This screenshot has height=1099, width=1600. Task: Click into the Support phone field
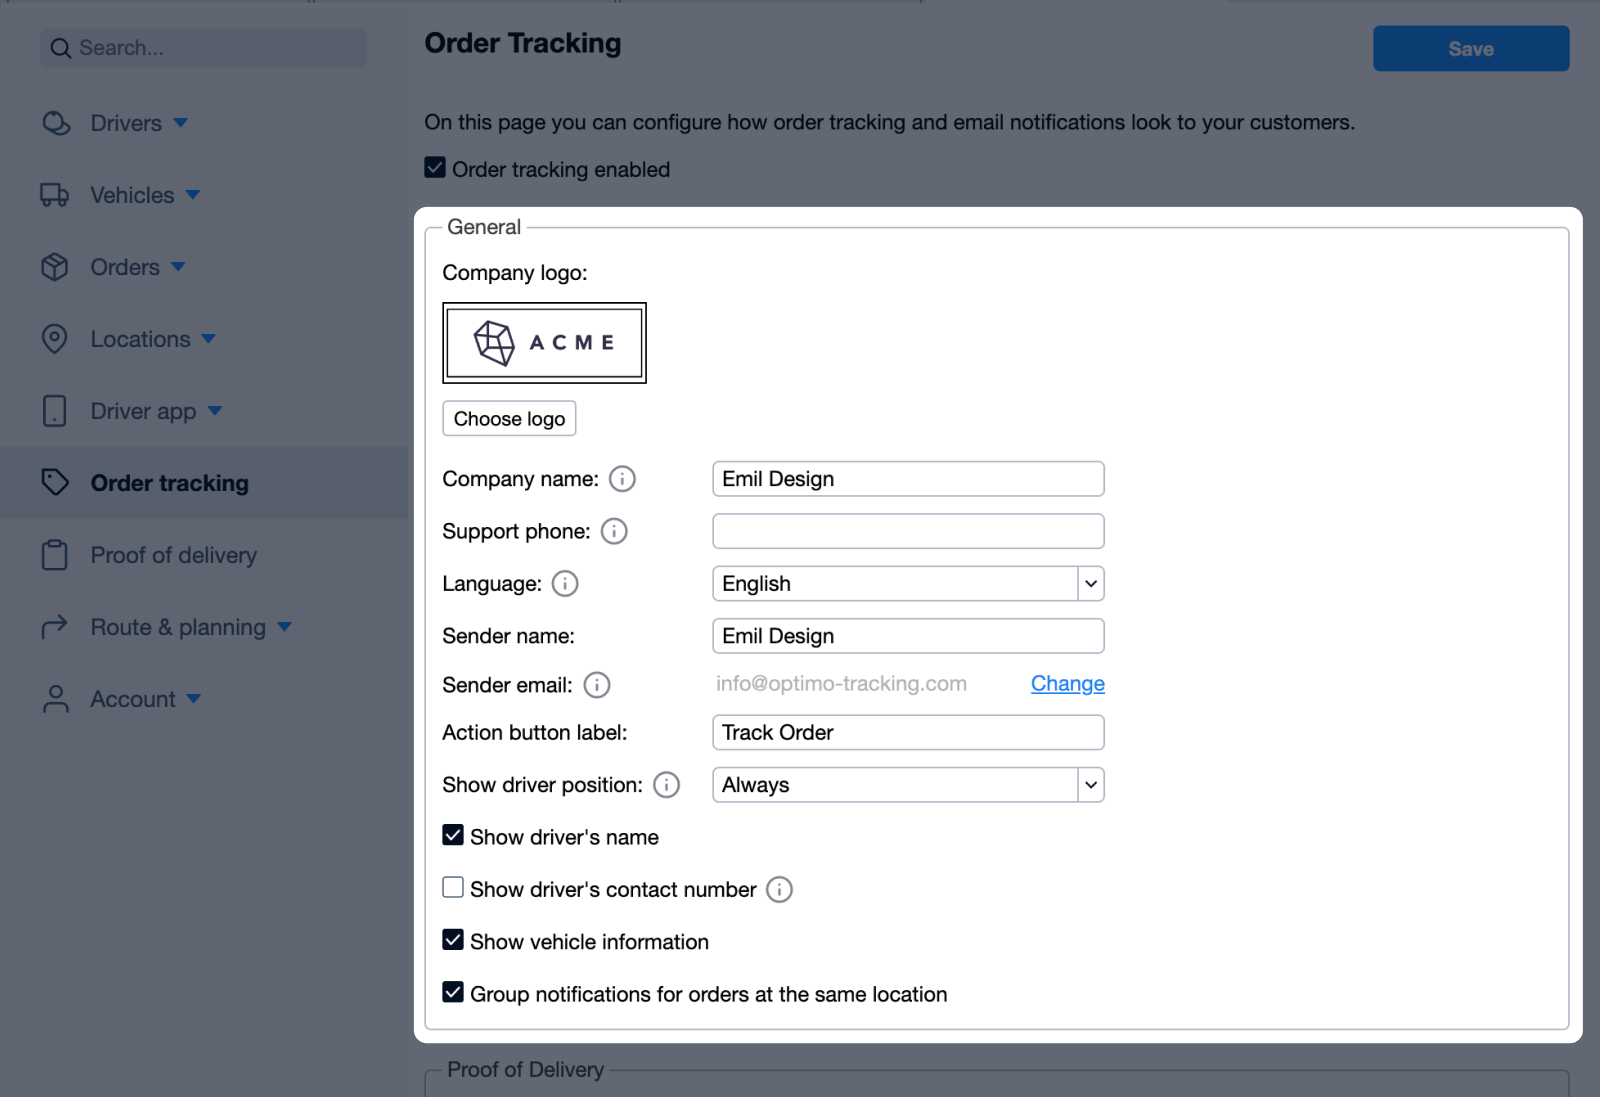click(x=908, y=531)
